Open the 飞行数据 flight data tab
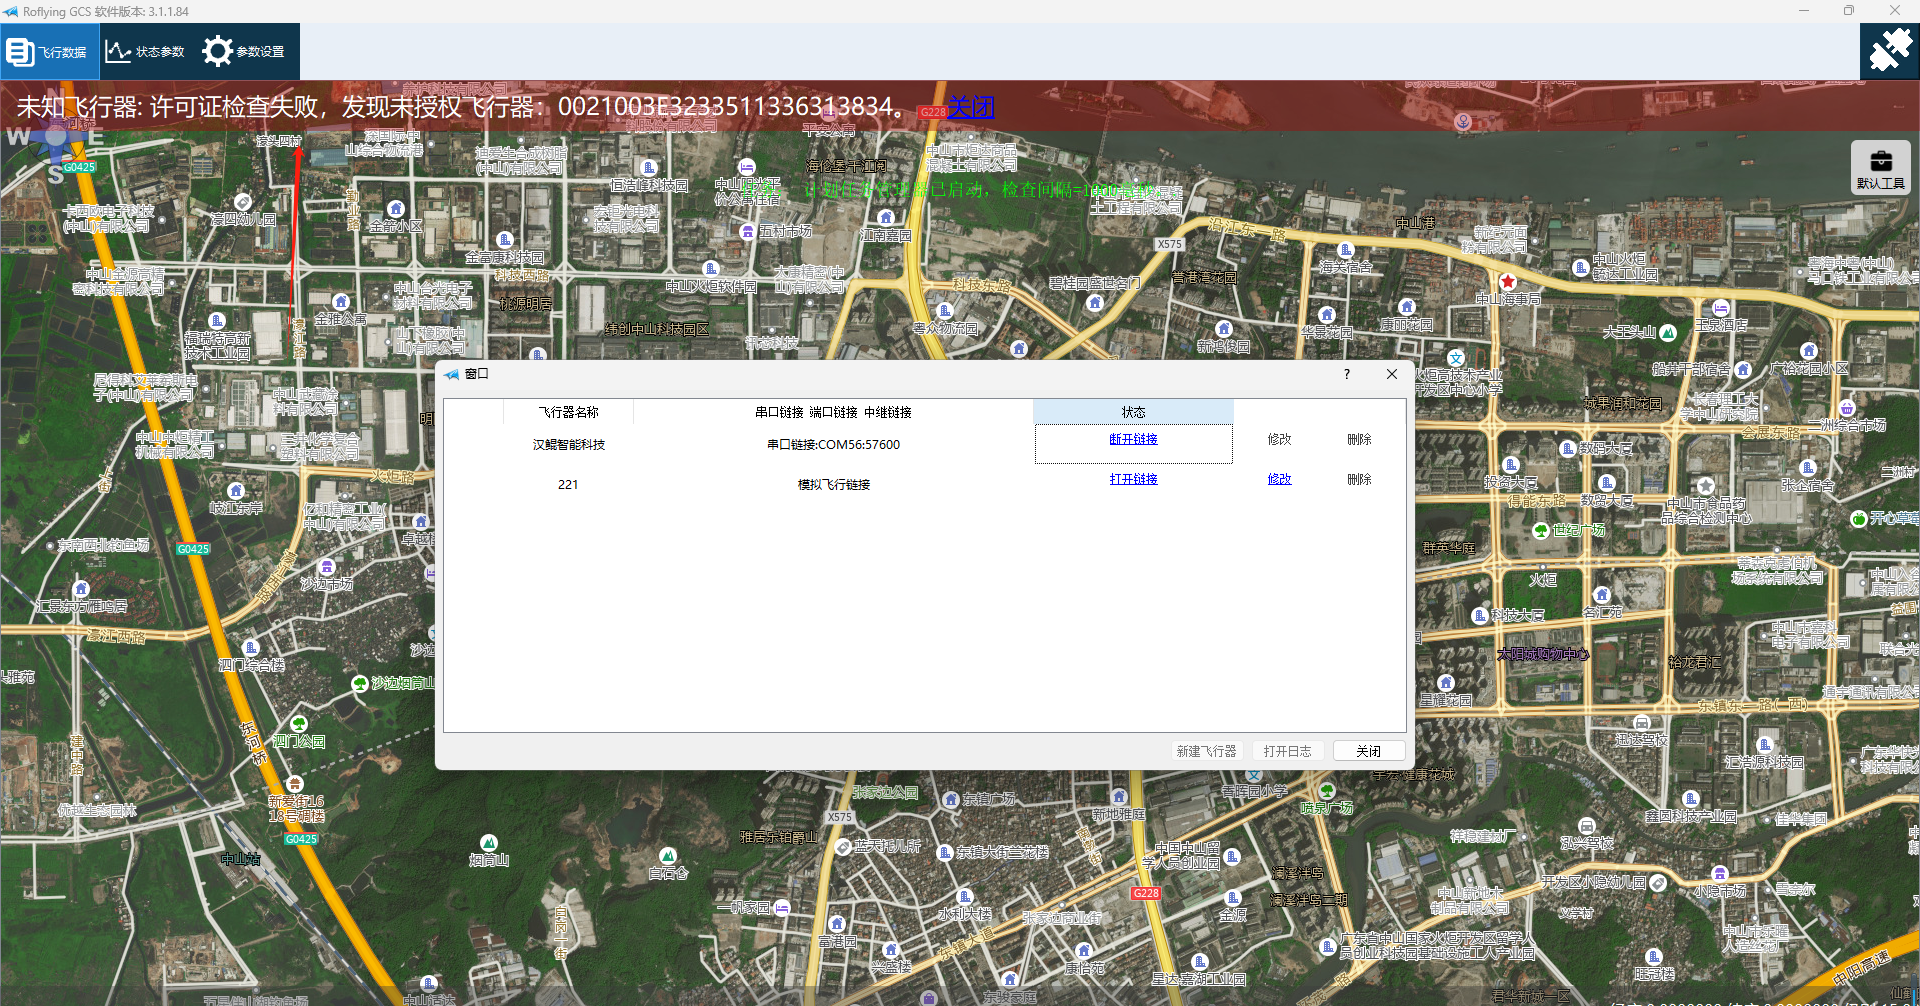Viewport: 1920px width, 1006px height. [x=49, y=52]
